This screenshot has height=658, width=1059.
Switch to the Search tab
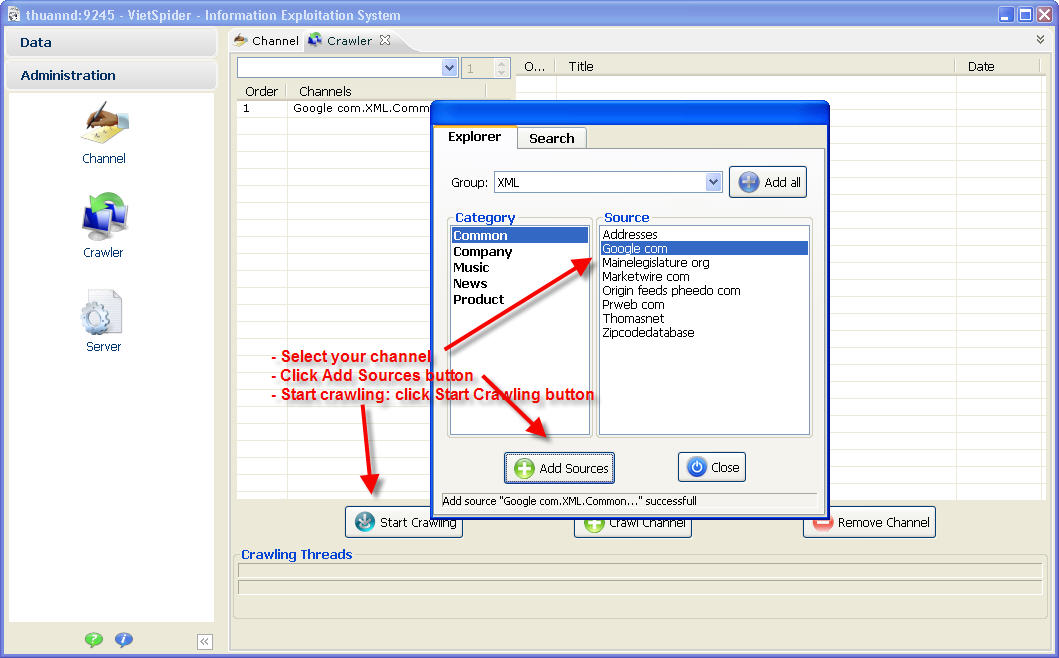pyautogui.click(x=551, y=138)
